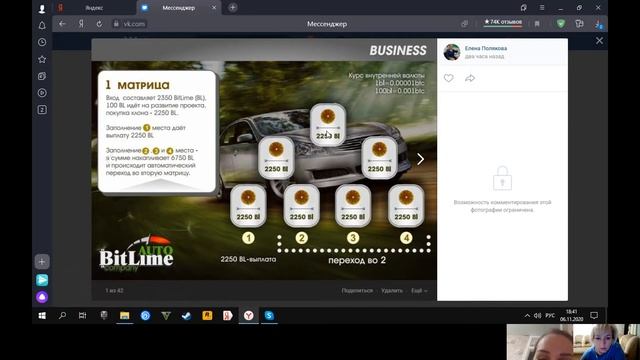This screenshot has width=640, height=360.
Task: Click the add app plus button in sidebar
Action: pyautogui.click(x=42, y=262)
